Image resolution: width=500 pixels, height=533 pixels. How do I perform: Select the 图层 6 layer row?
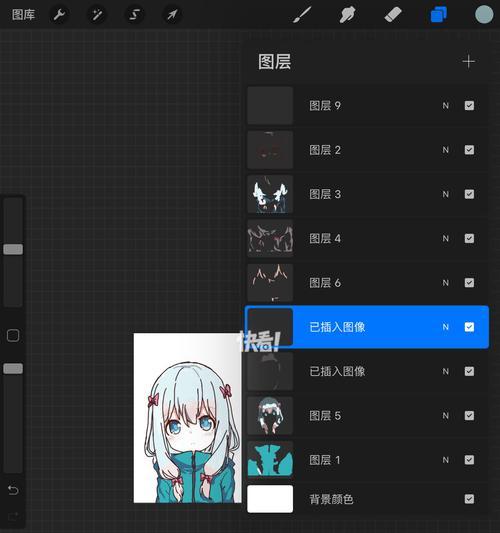pos(367,282)
